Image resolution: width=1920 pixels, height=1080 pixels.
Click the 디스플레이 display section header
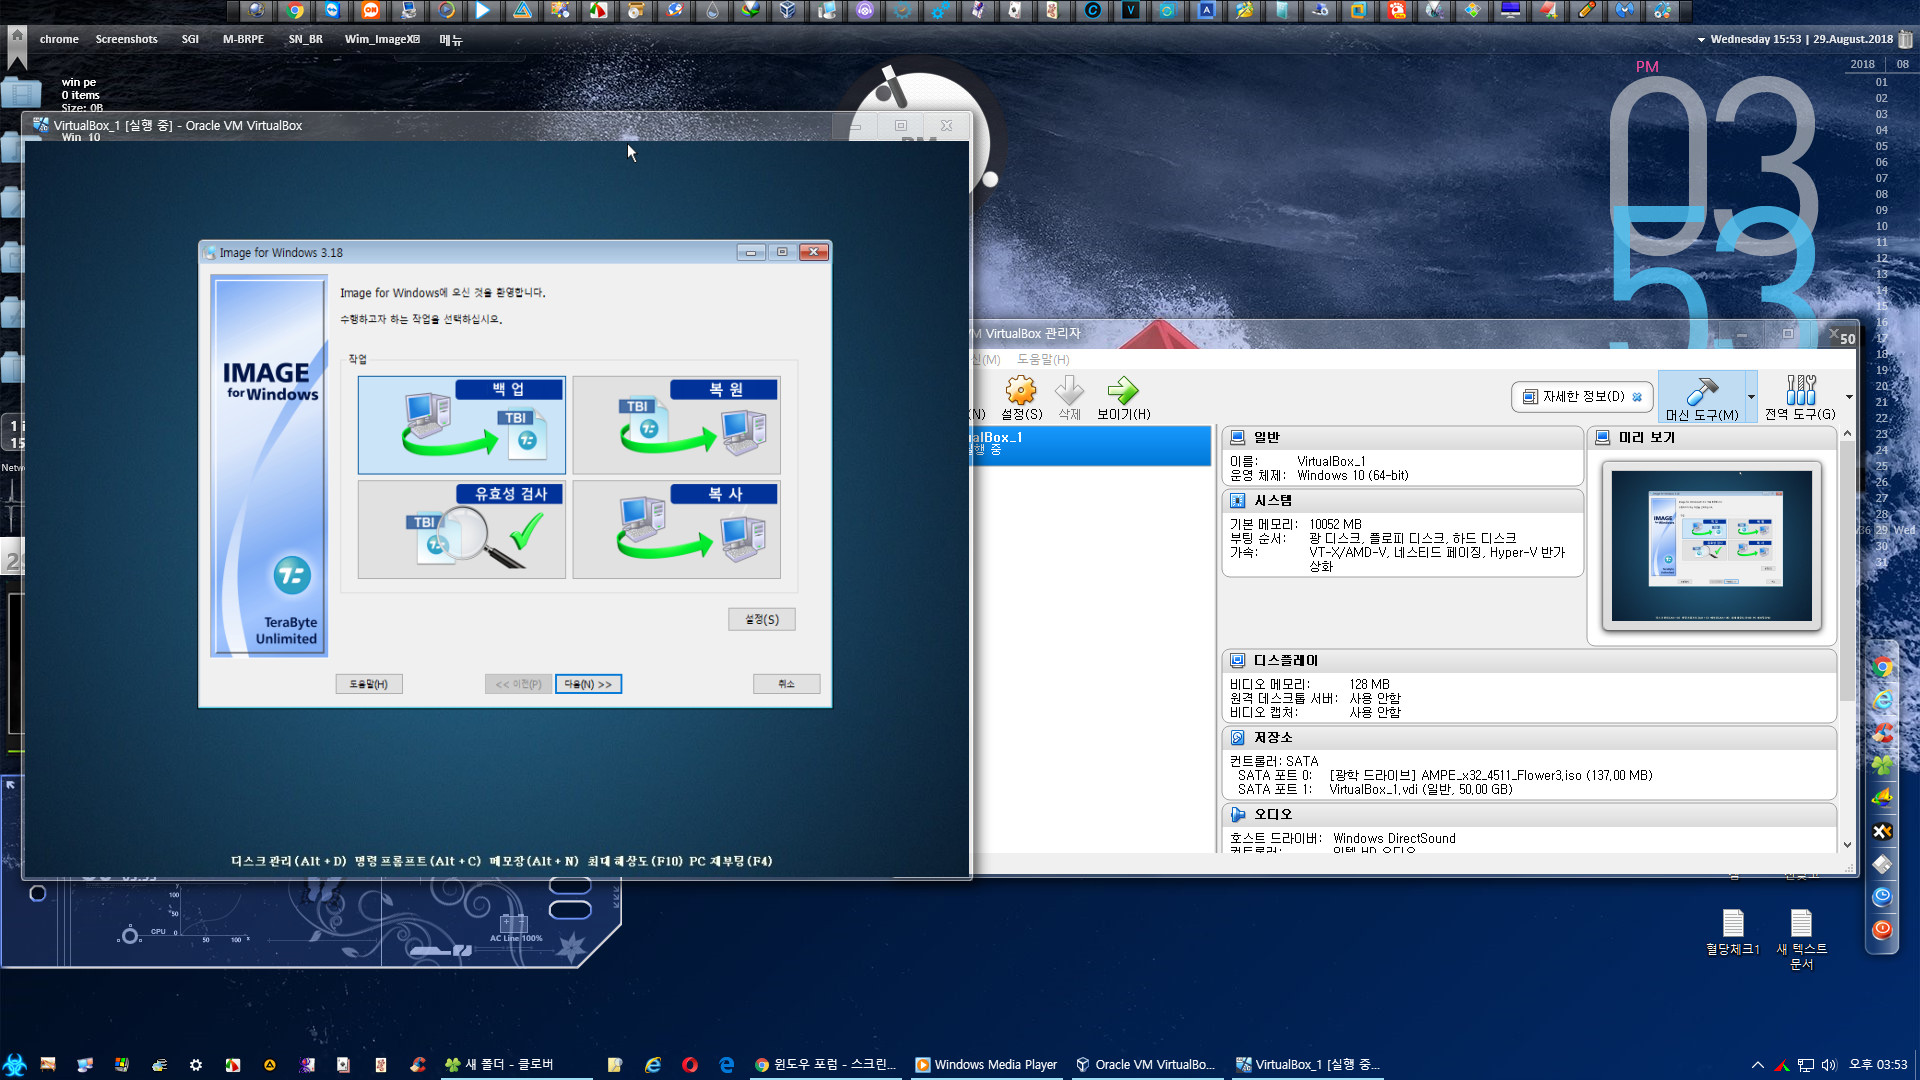click(1529, 660)
